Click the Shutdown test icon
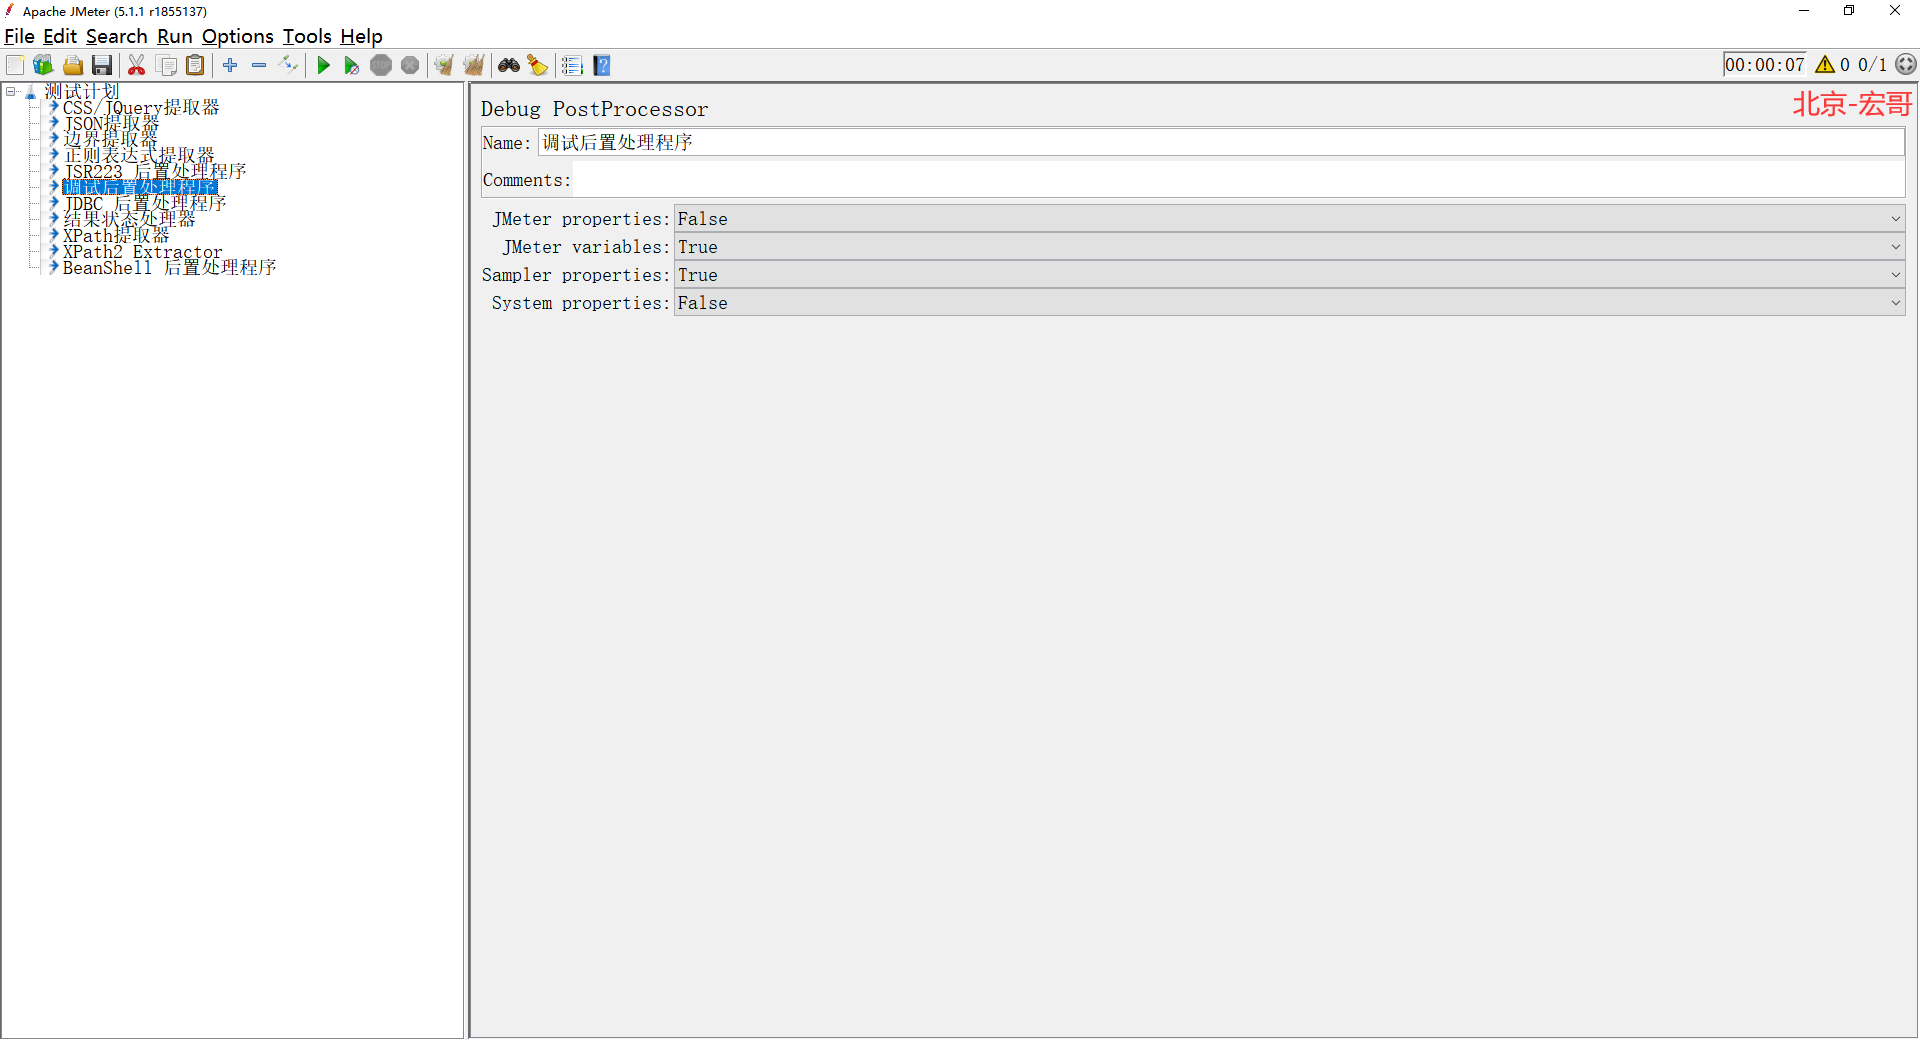 410,65
